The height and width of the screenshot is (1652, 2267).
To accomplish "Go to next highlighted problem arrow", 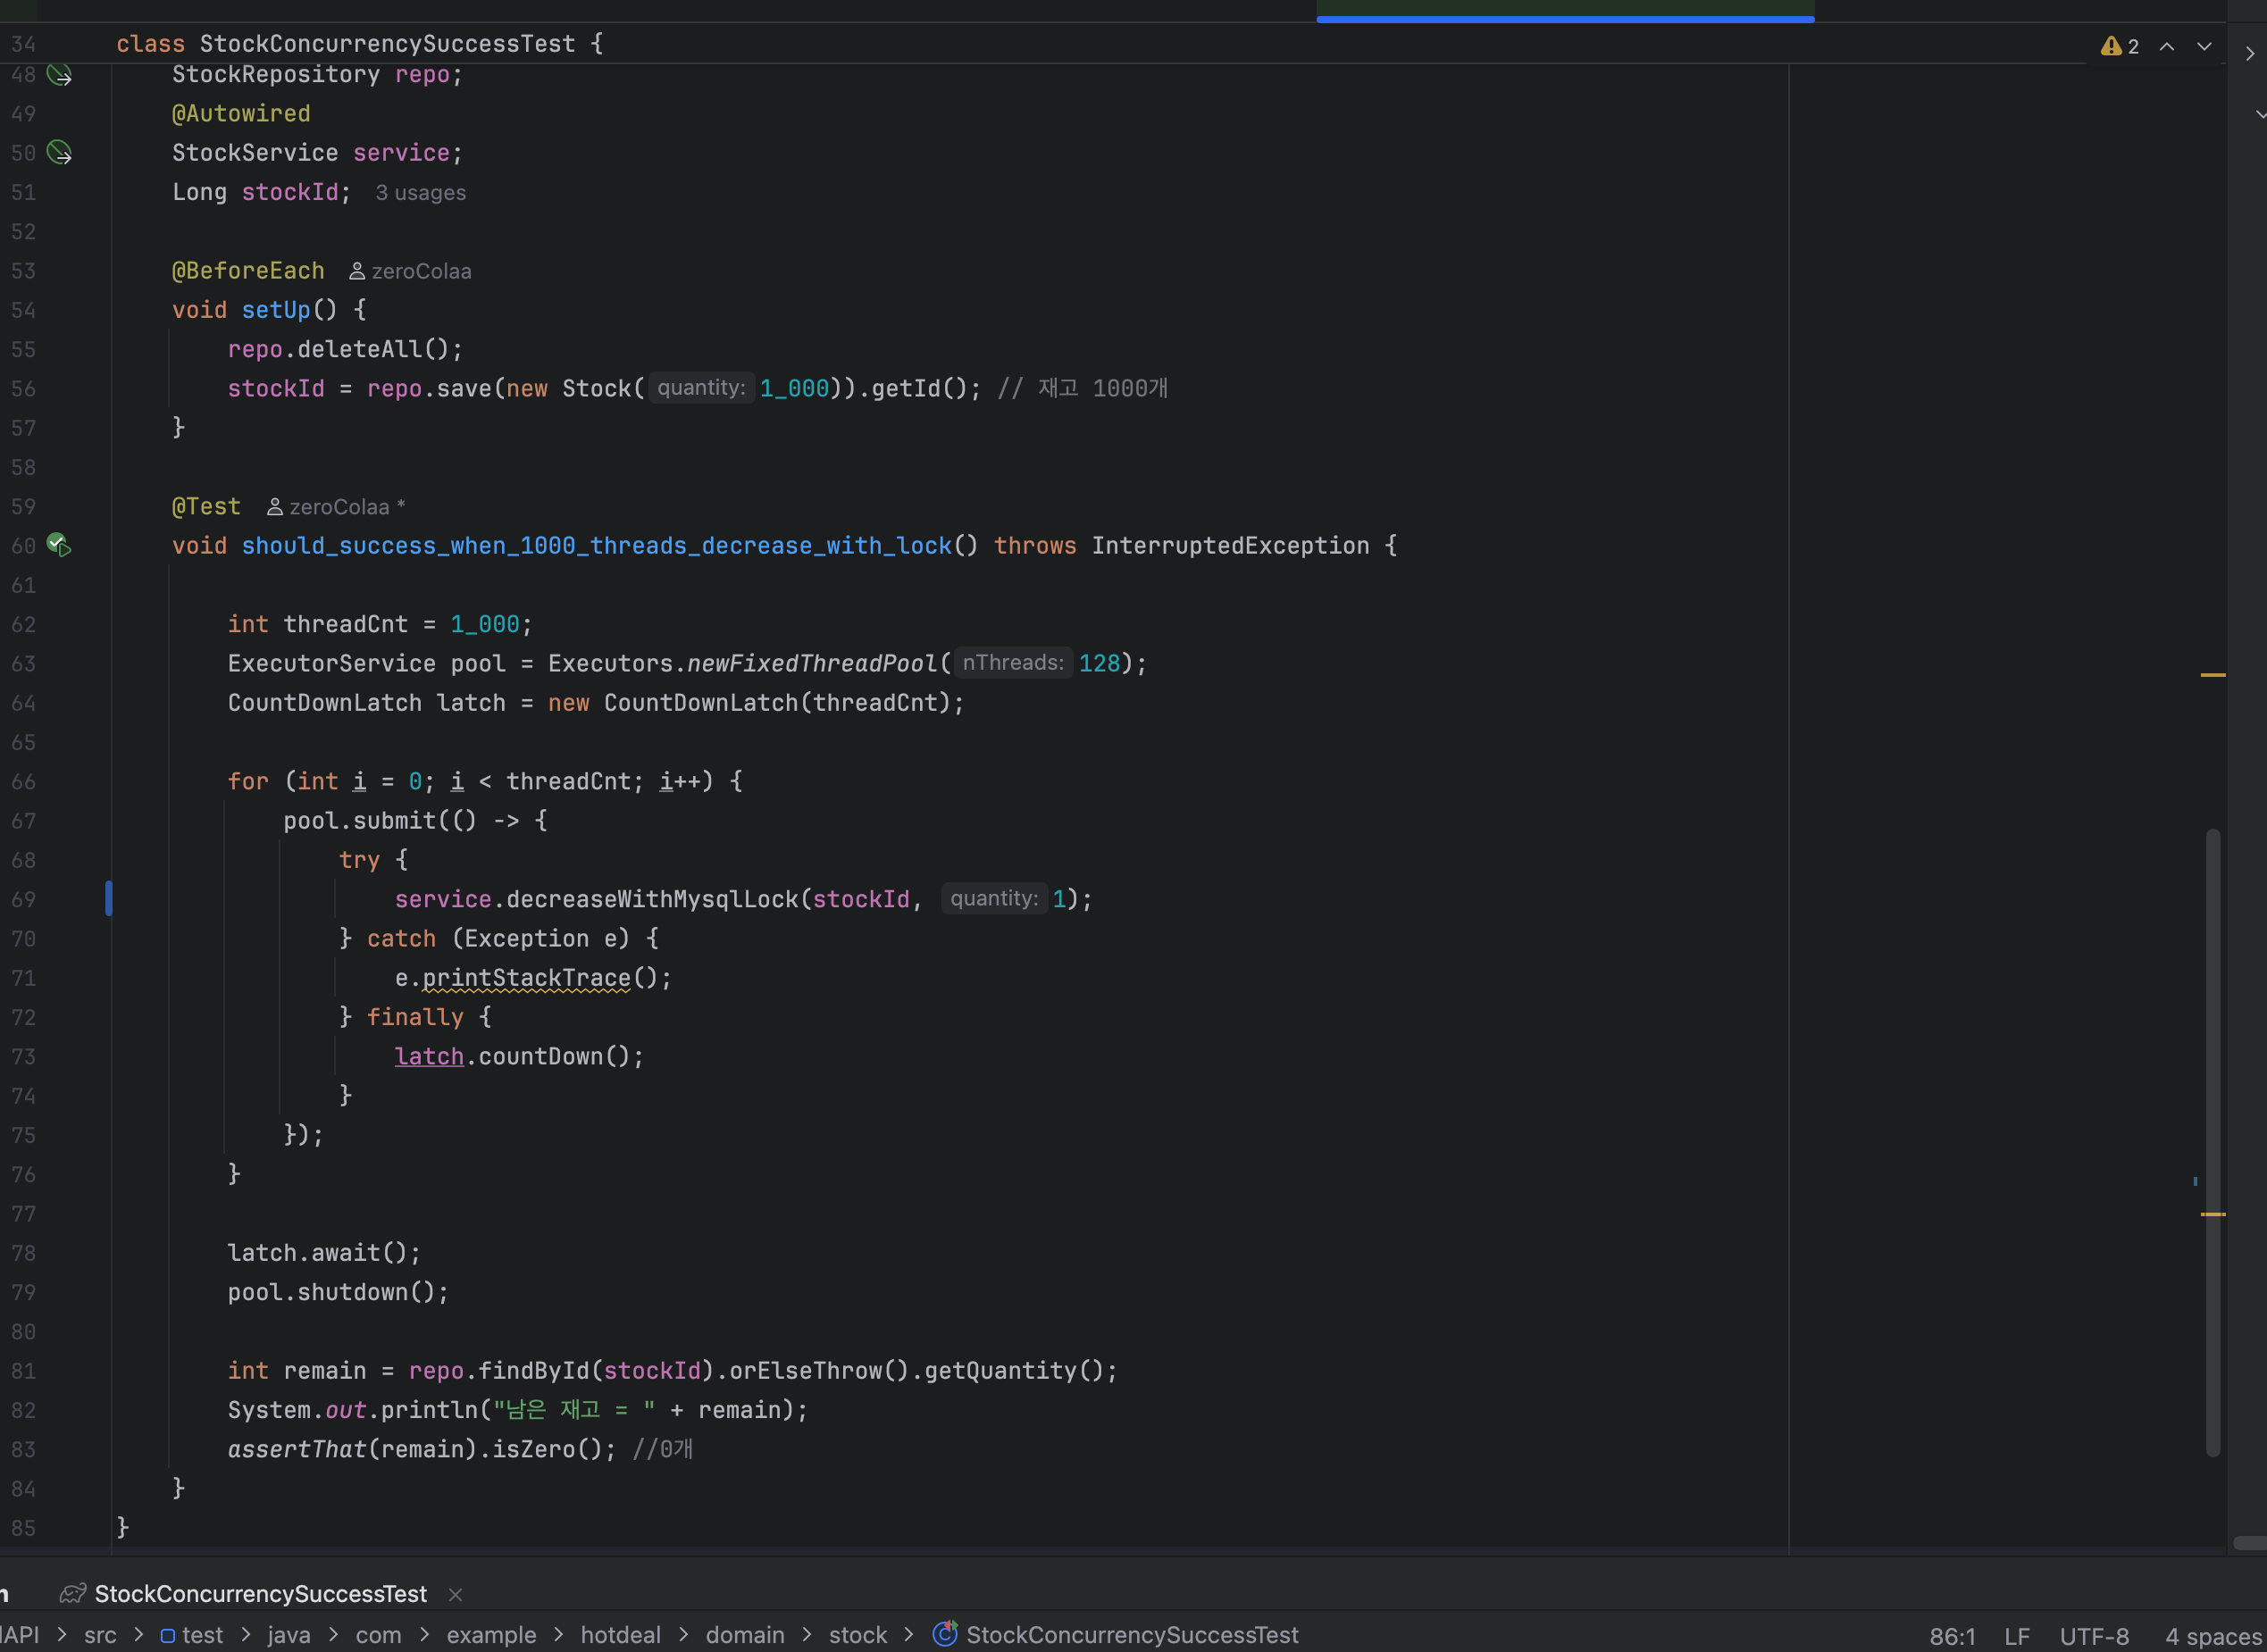I will coord(2204,46).
